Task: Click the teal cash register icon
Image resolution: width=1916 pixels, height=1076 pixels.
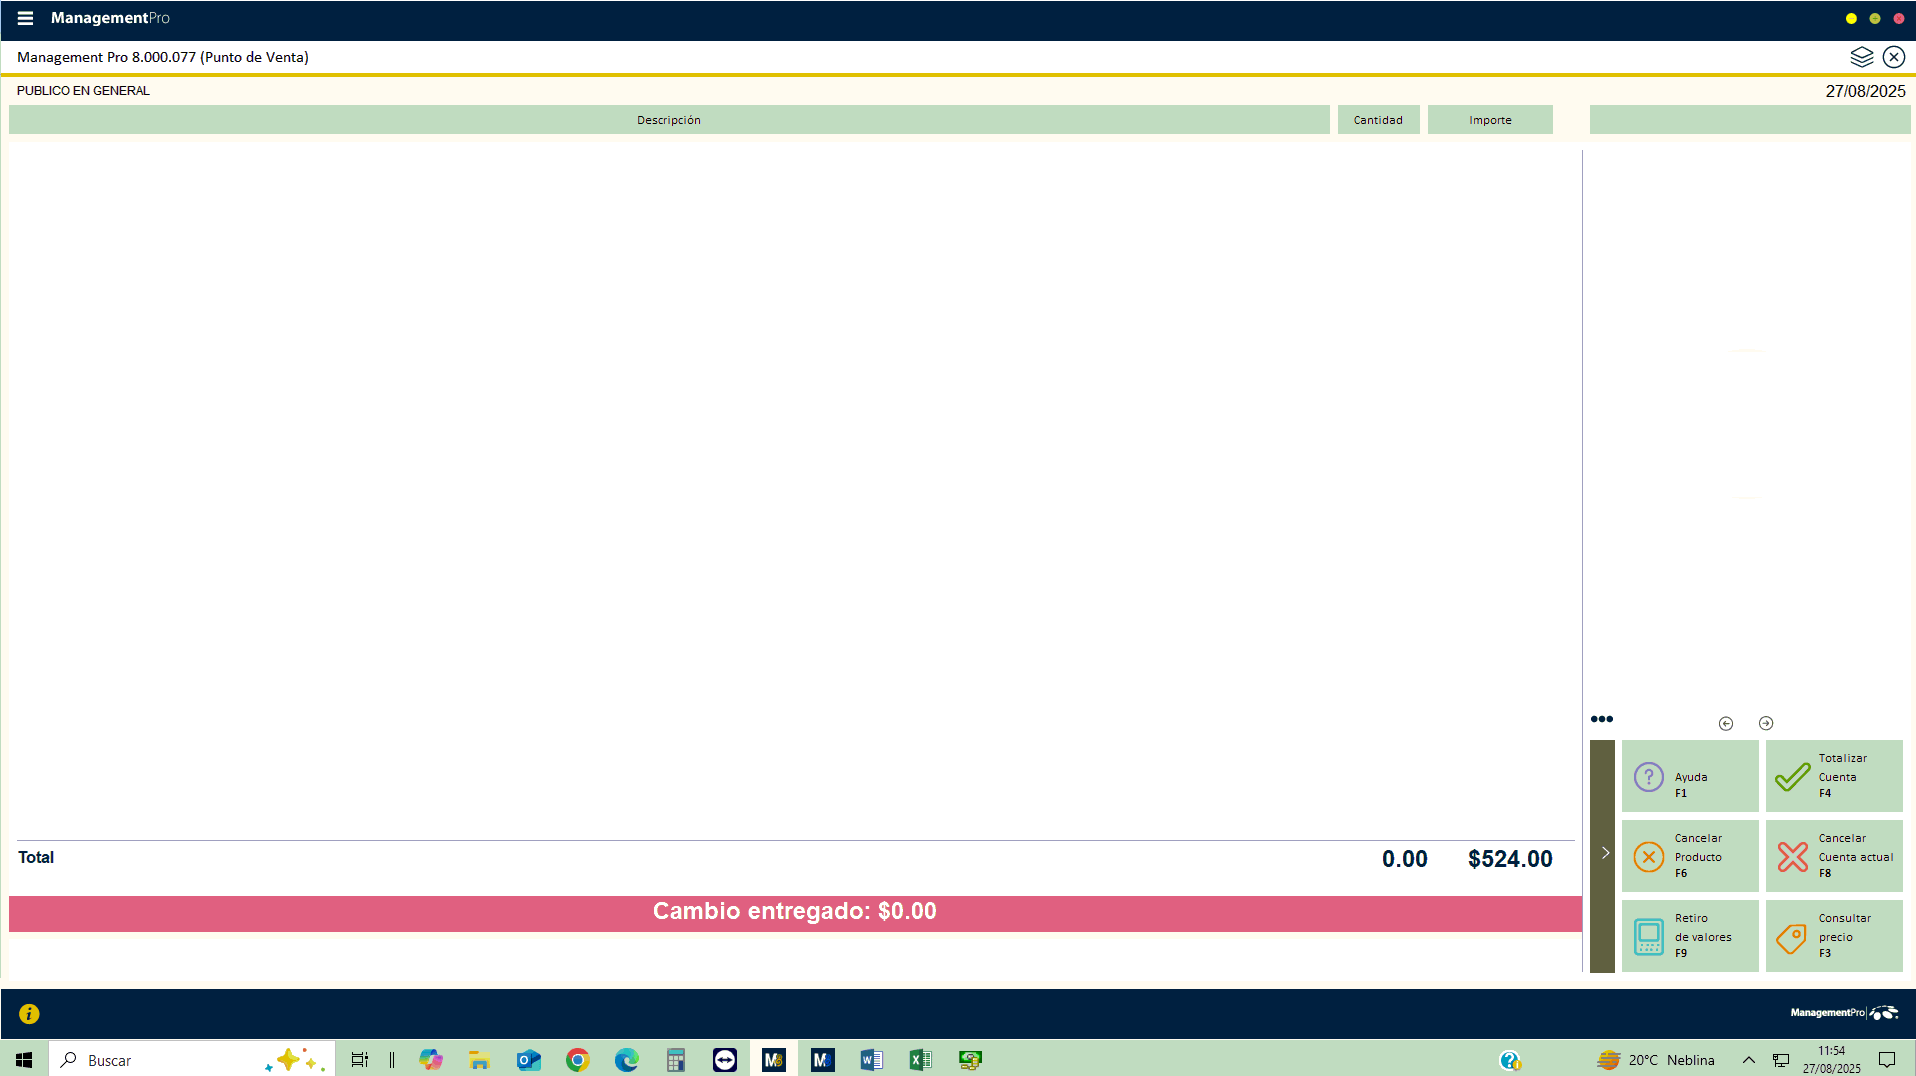Action: coord(1648,937)
